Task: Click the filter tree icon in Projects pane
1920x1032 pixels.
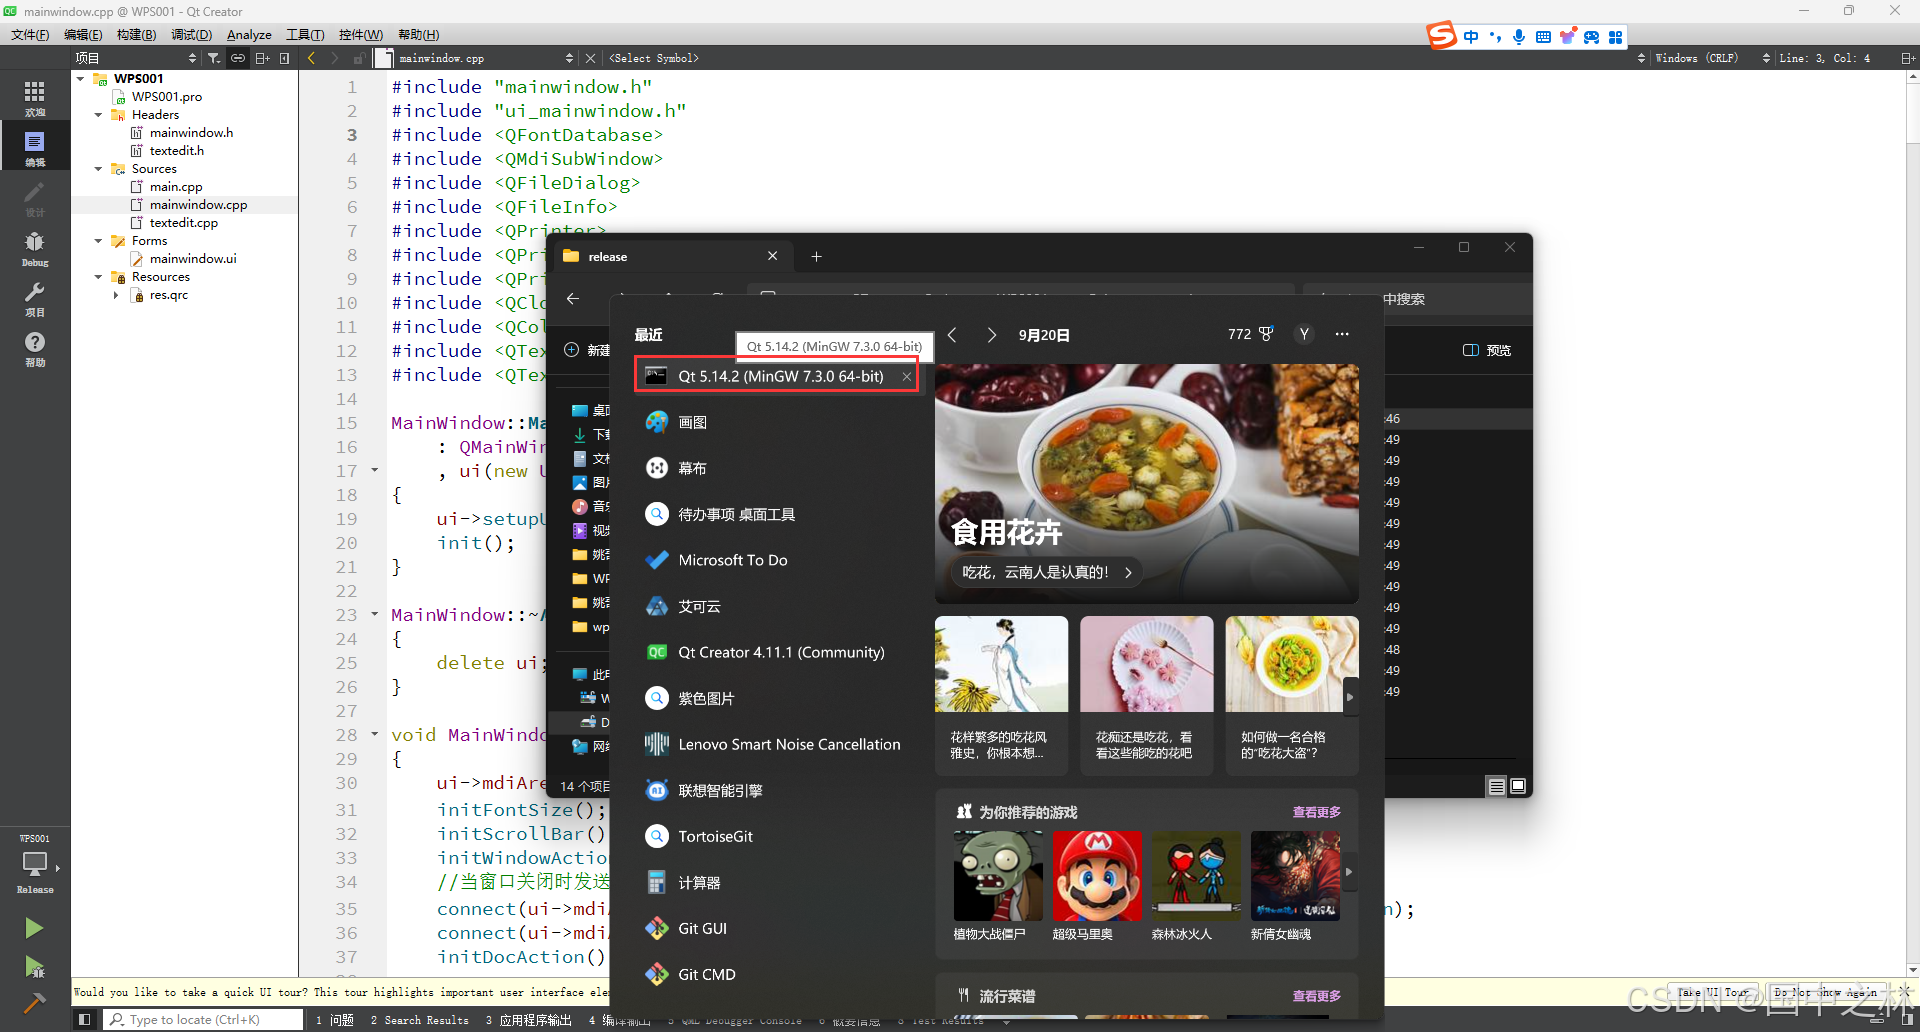Action: [214, 58]
